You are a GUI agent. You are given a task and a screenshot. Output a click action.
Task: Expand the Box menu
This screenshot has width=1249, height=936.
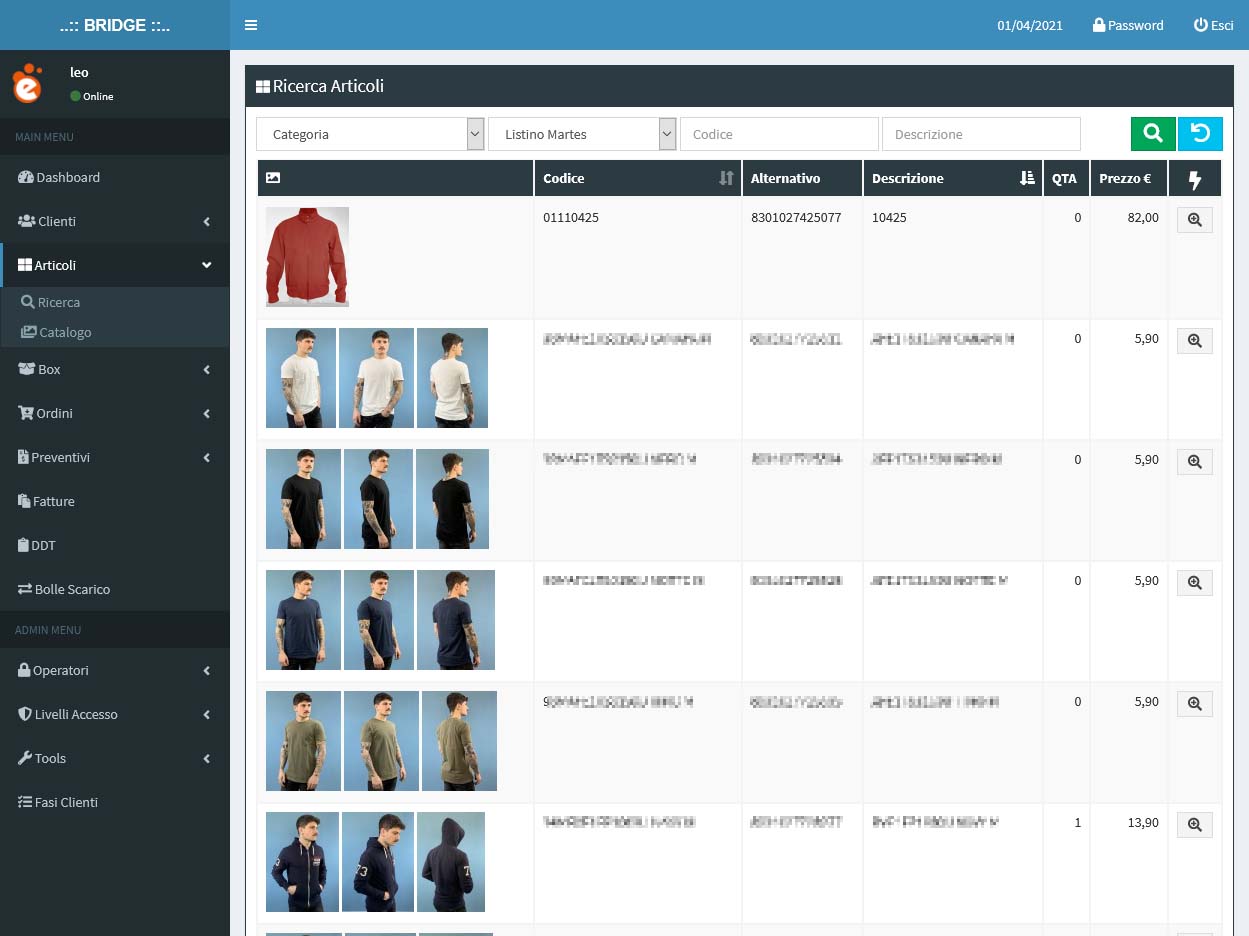point(115,369)
